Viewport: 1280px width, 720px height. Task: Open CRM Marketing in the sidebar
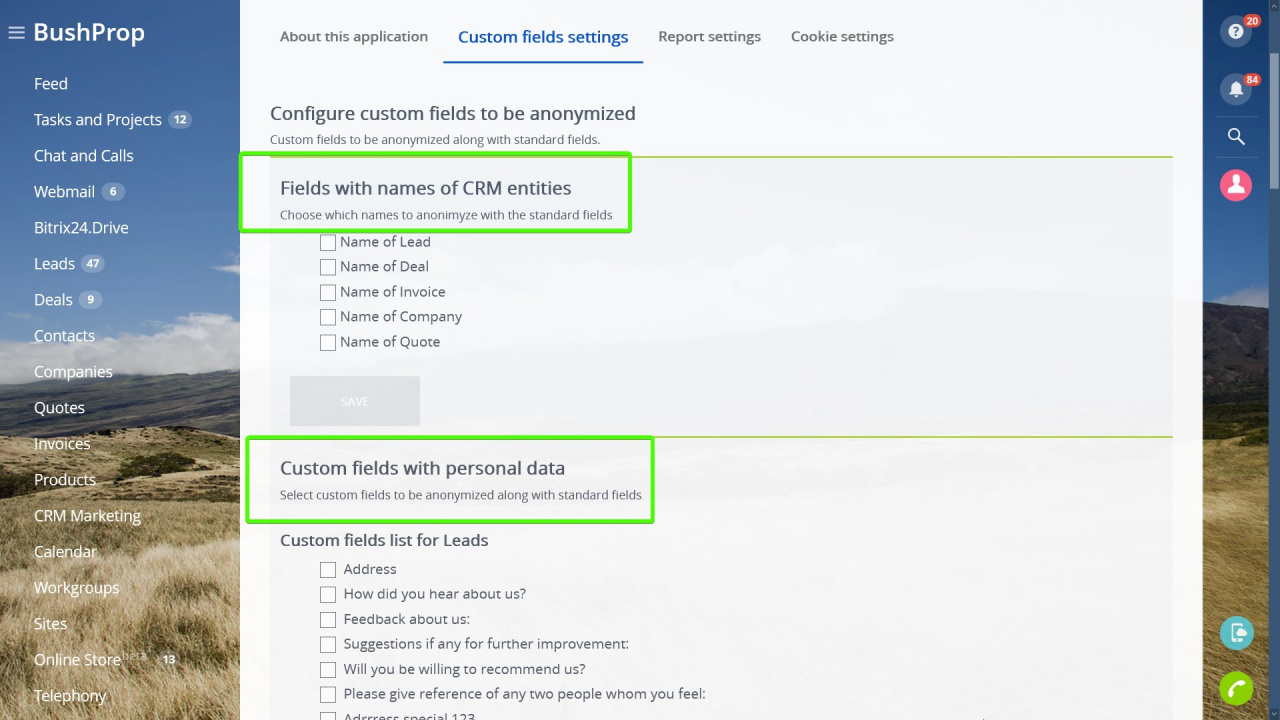coord(87,515)
